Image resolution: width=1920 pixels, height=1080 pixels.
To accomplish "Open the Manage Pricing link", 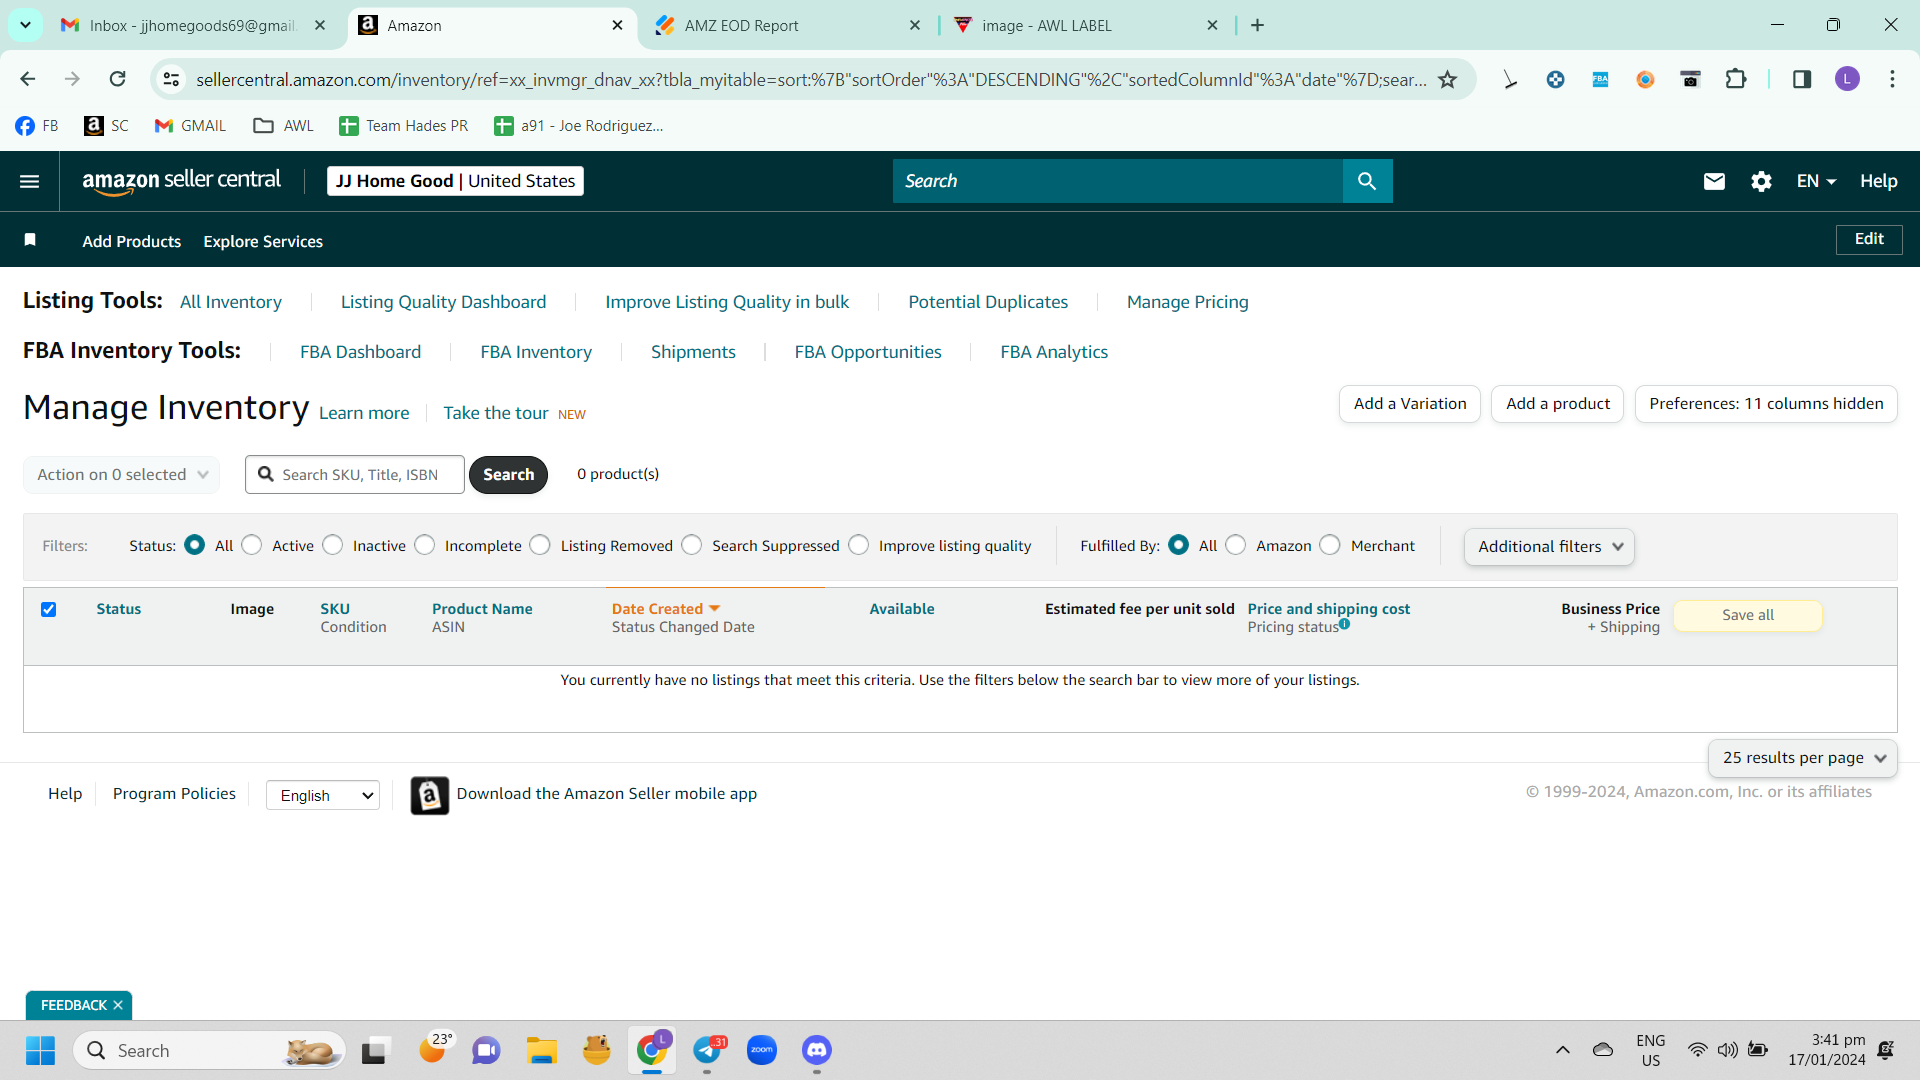I will click(x=1187, y=302).
